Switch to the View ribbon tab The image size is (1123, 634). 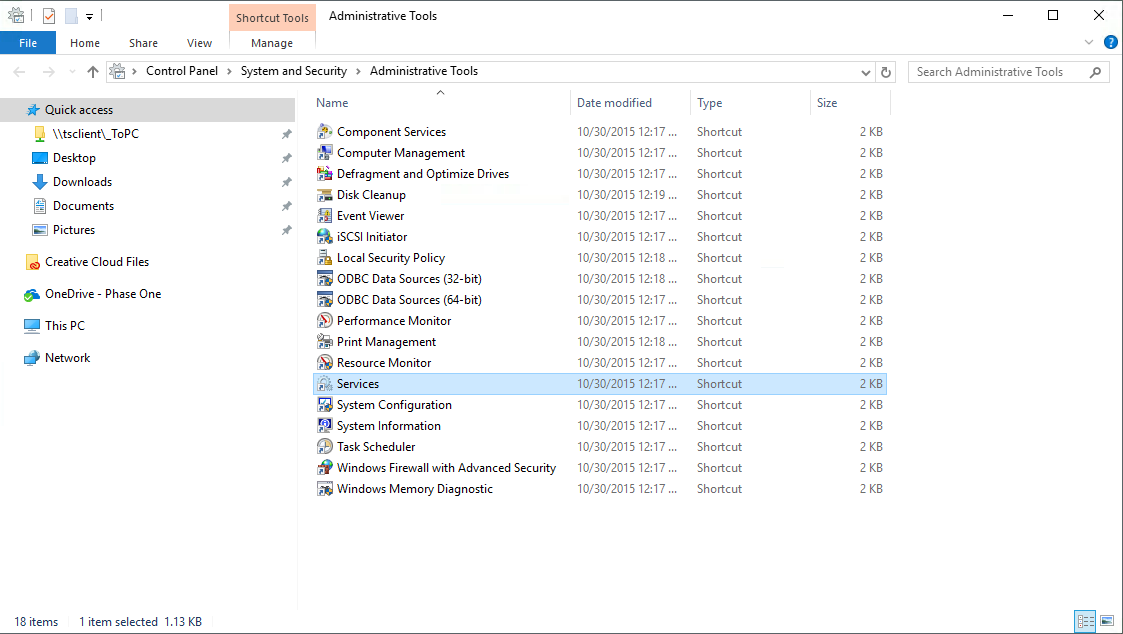(199, 43)
